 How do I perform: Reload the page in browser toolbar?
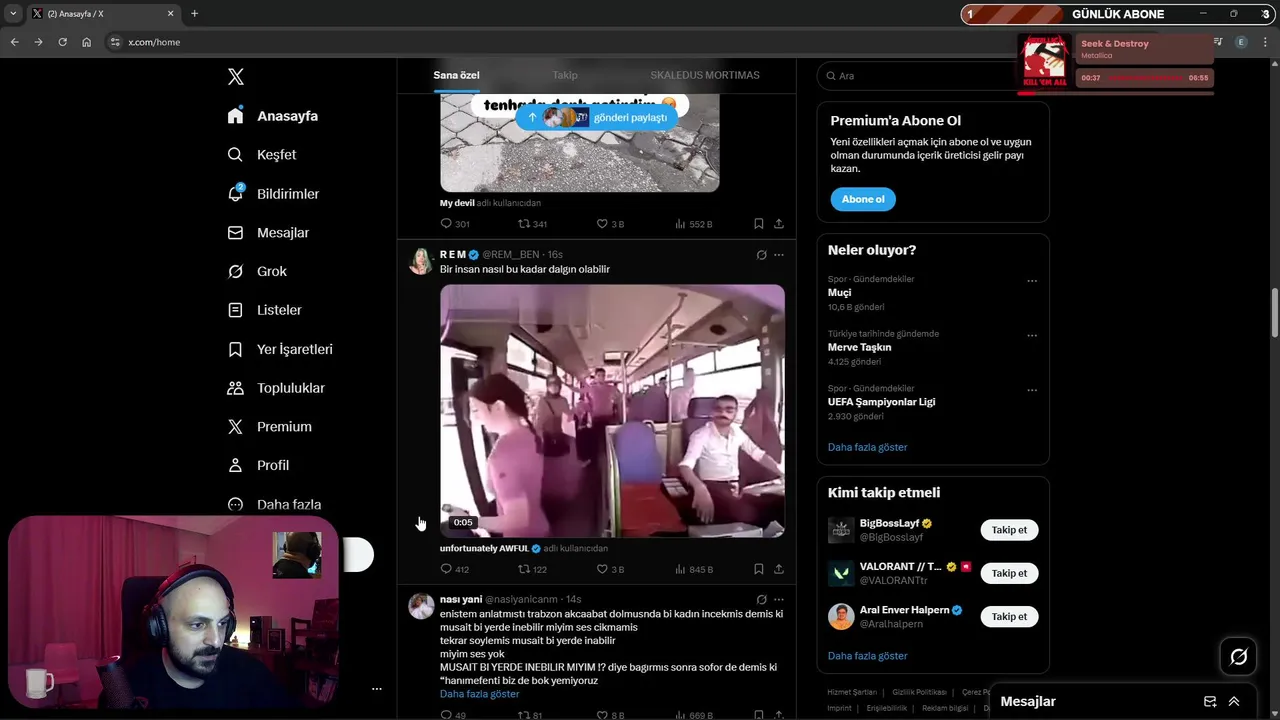[x=62, y=42]
